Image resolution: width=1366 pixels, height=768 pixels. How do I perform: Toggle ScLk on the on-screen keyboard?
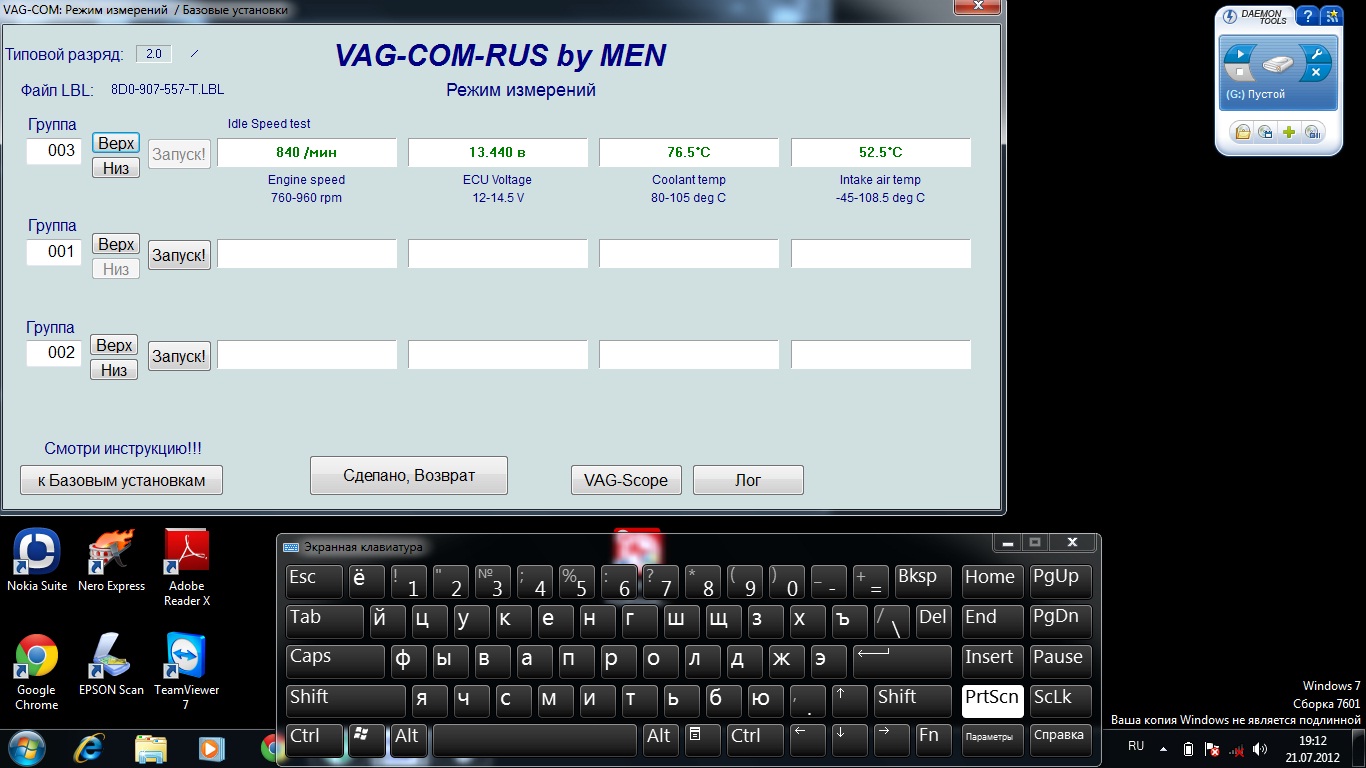(1061, 701)
